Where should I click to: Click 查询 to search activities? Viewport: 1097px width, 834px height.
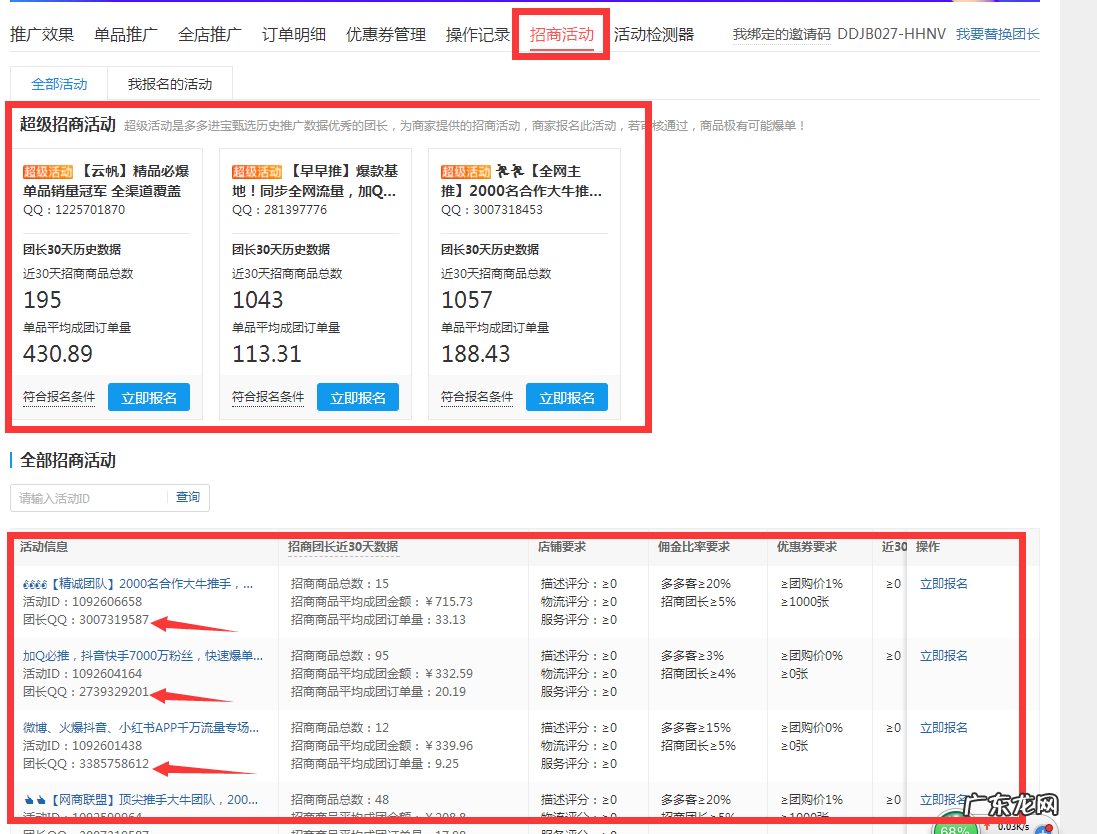pos(187,497)
